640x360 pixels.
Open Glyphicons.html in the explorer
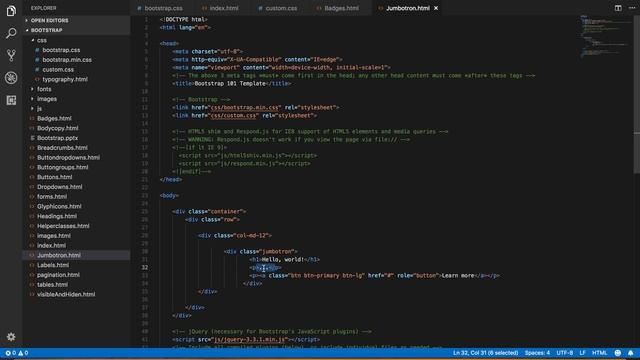click(59, 207)
